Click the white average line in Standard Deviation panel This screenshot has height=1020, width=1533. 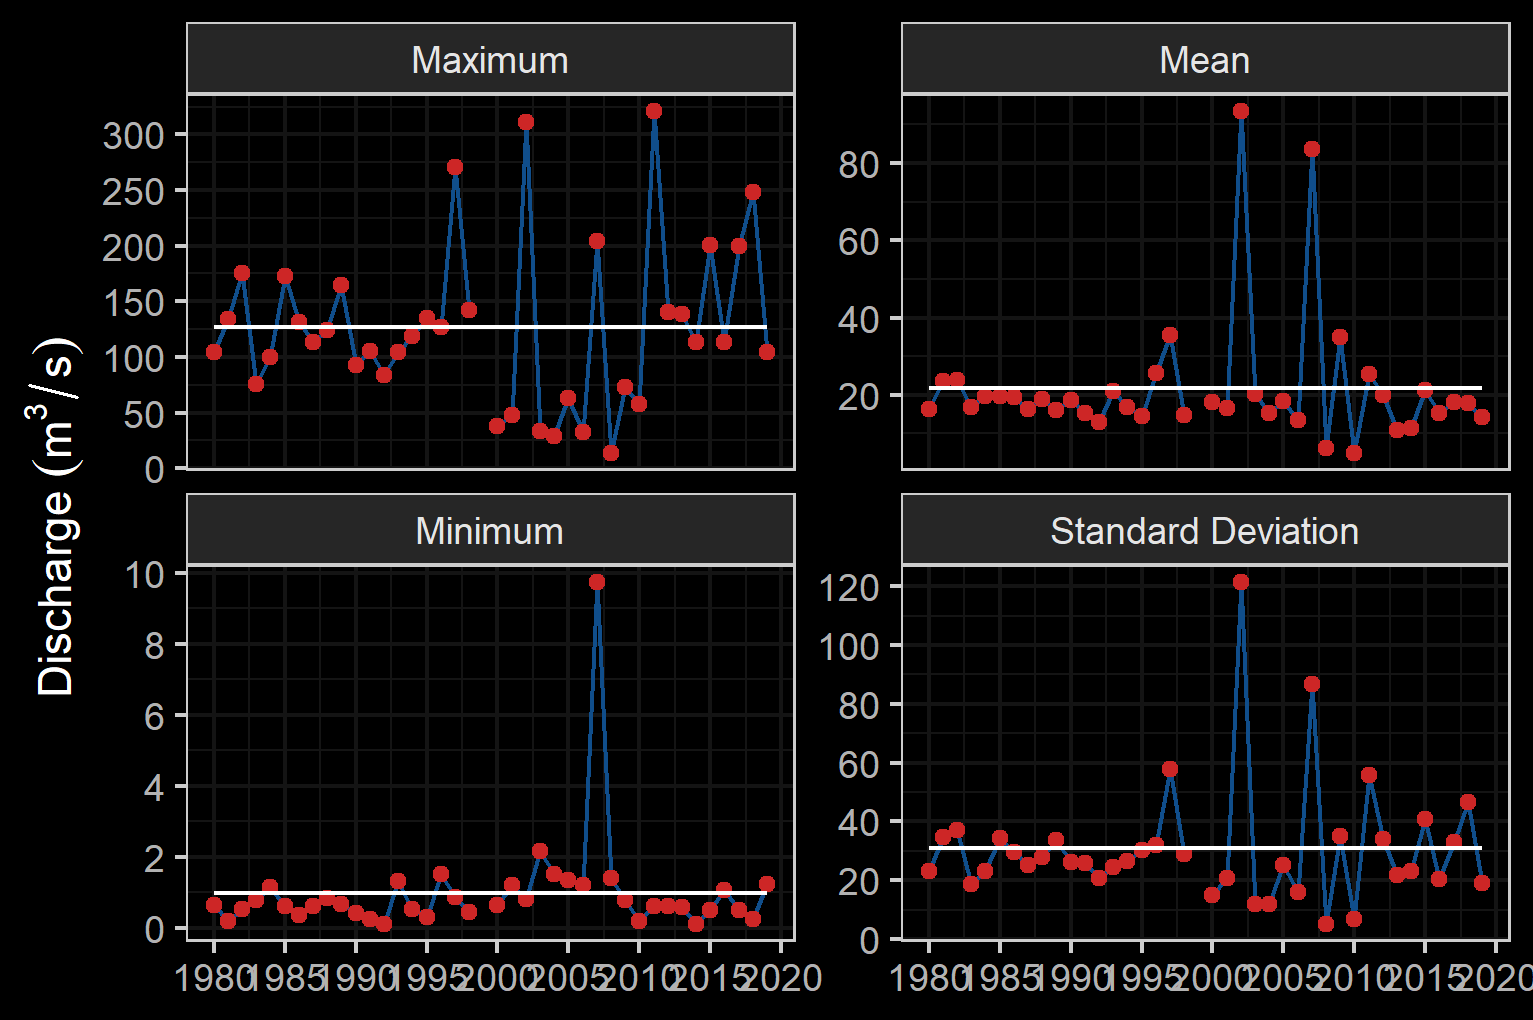1205,848
